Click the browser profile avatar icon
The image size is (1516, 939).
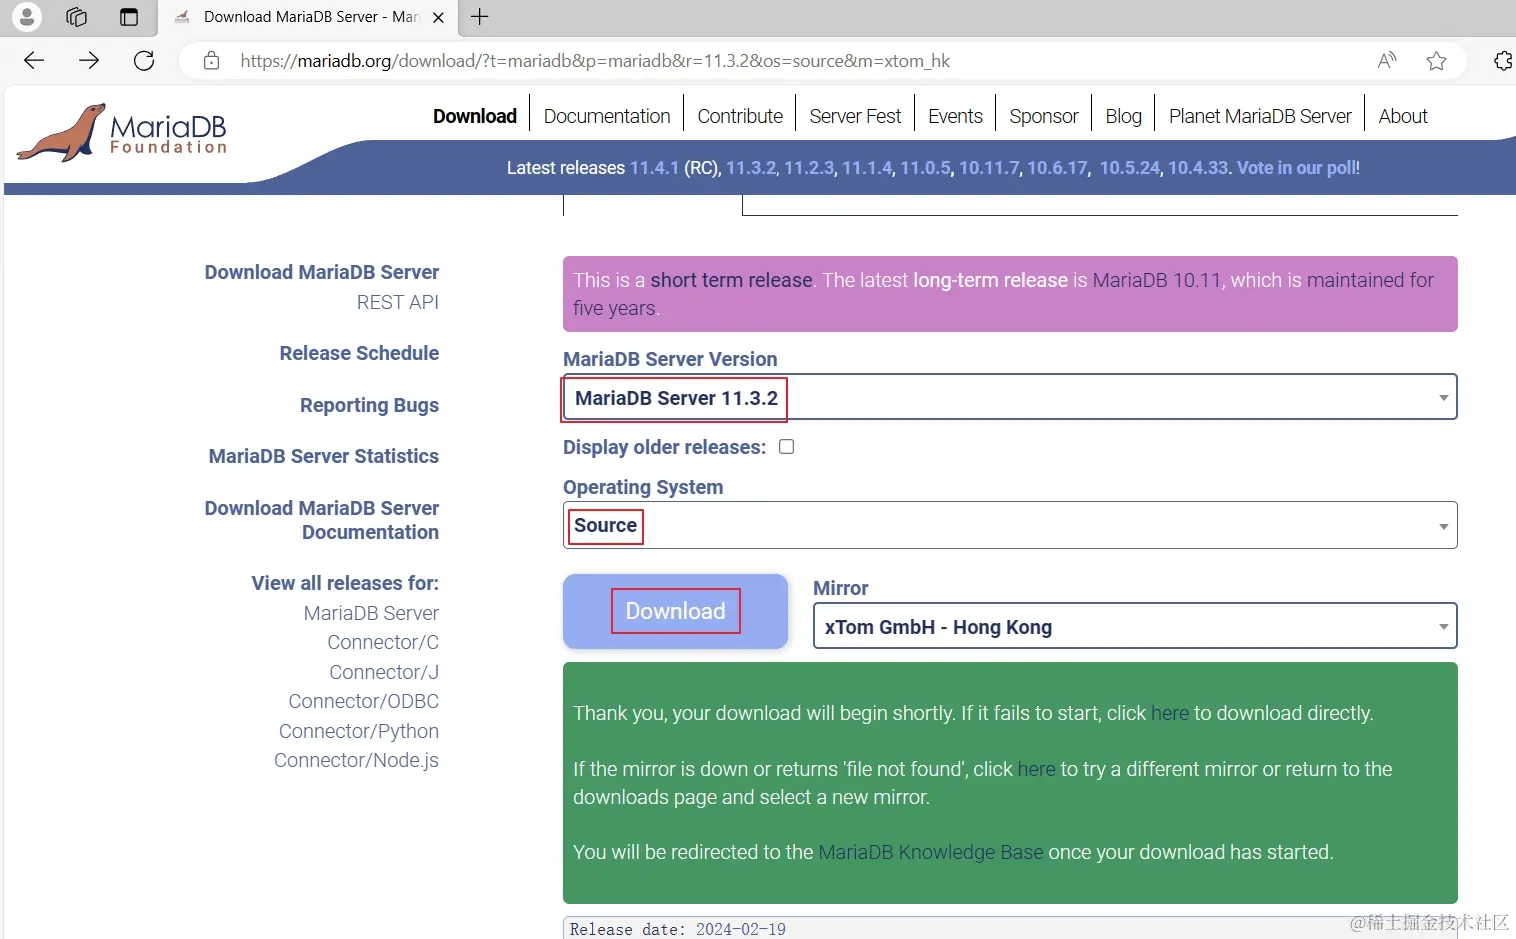27,17
